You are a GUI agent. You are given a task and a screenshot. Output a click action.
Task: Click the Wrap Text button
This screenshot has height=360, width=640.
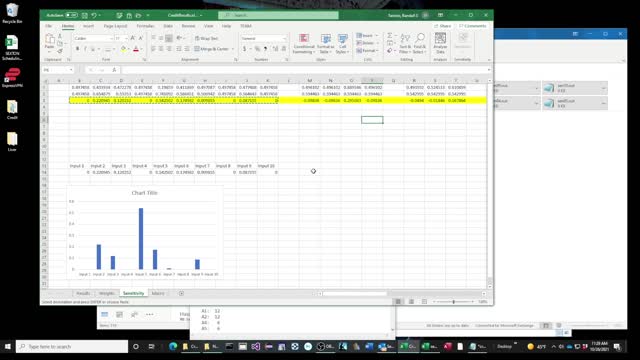(x=207, y=38)
